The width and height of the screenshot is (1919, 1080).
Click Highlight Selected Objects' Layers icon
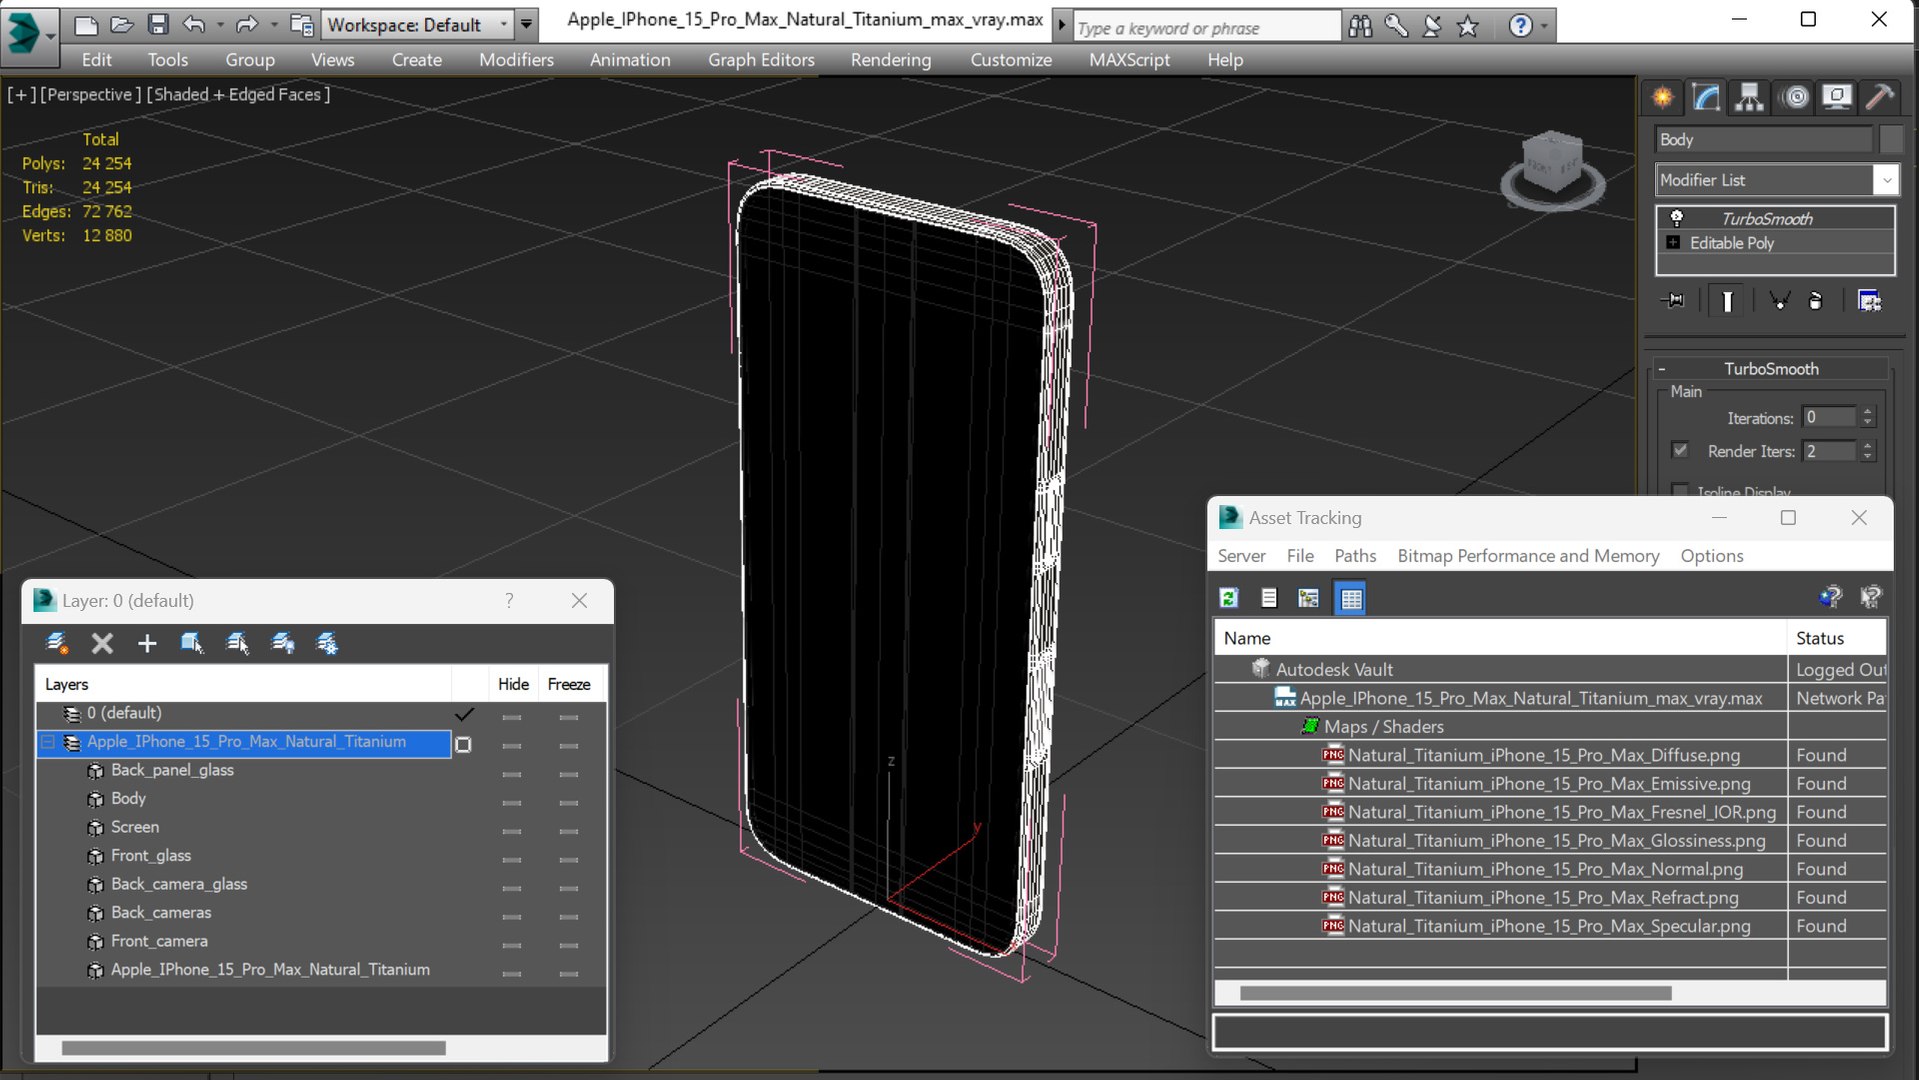tap(237, 643)
